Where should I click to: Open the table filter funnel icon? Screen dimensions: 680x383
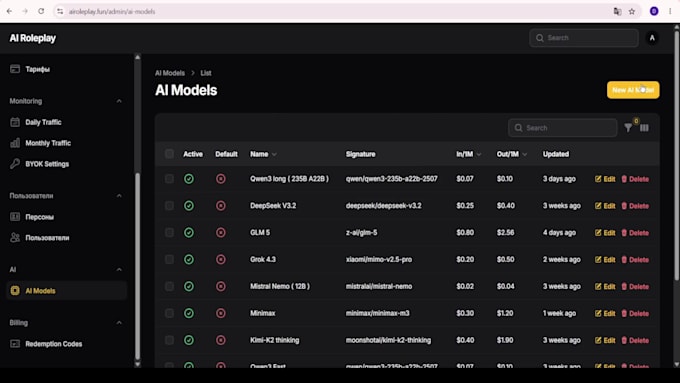[x=628, y=128]
